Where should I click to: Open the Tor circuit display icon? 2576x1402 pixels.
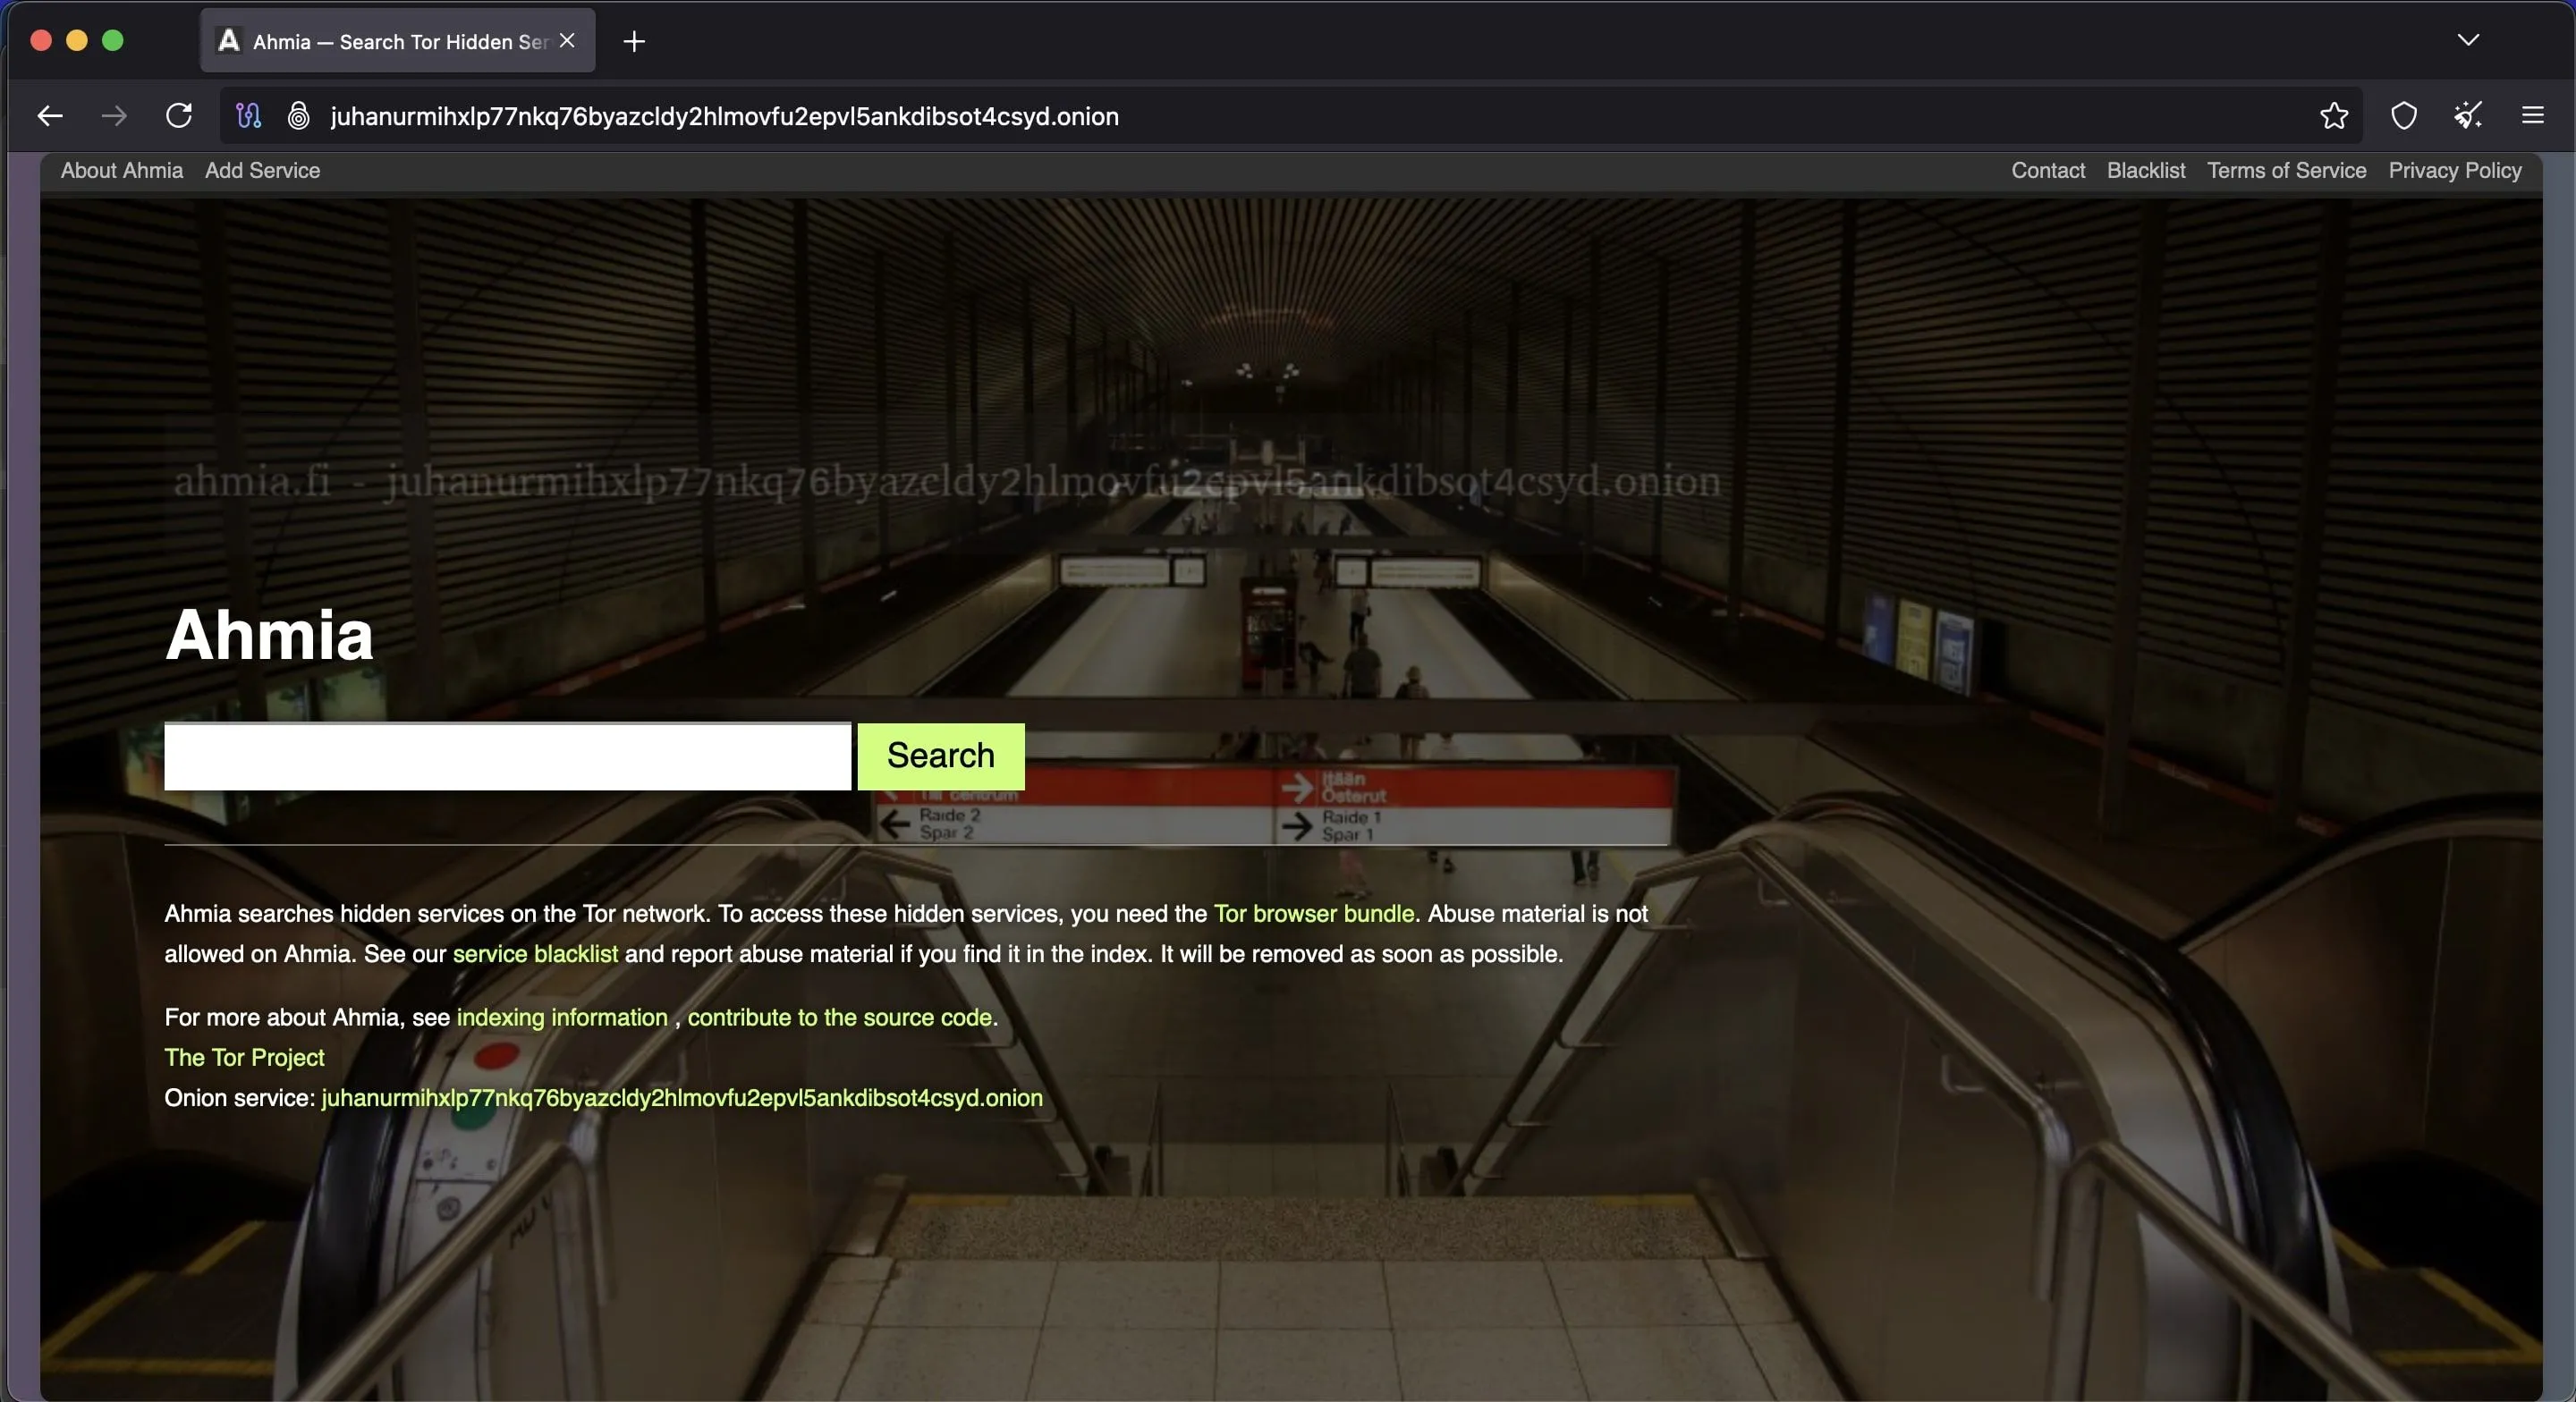tap(248, 116)
